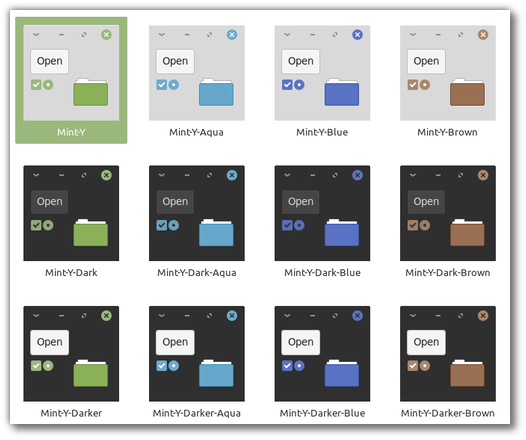Click the chevron arrow in Mint-Y-Darker-Brown preview titlebar
This screenshot has height=440, width=526.
click(413, 316)
